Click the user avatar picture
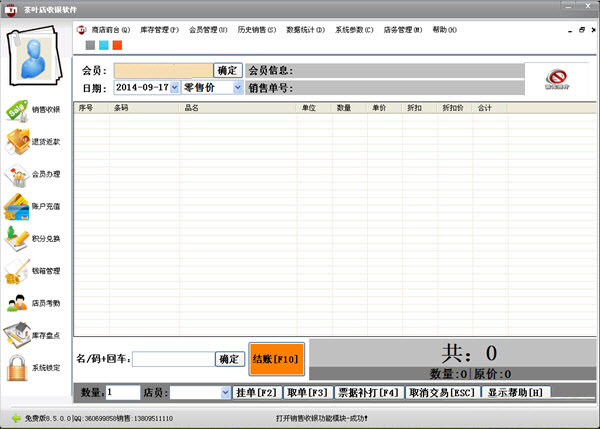This screenshot has width=600, height=429. click(x=34, y=56)
